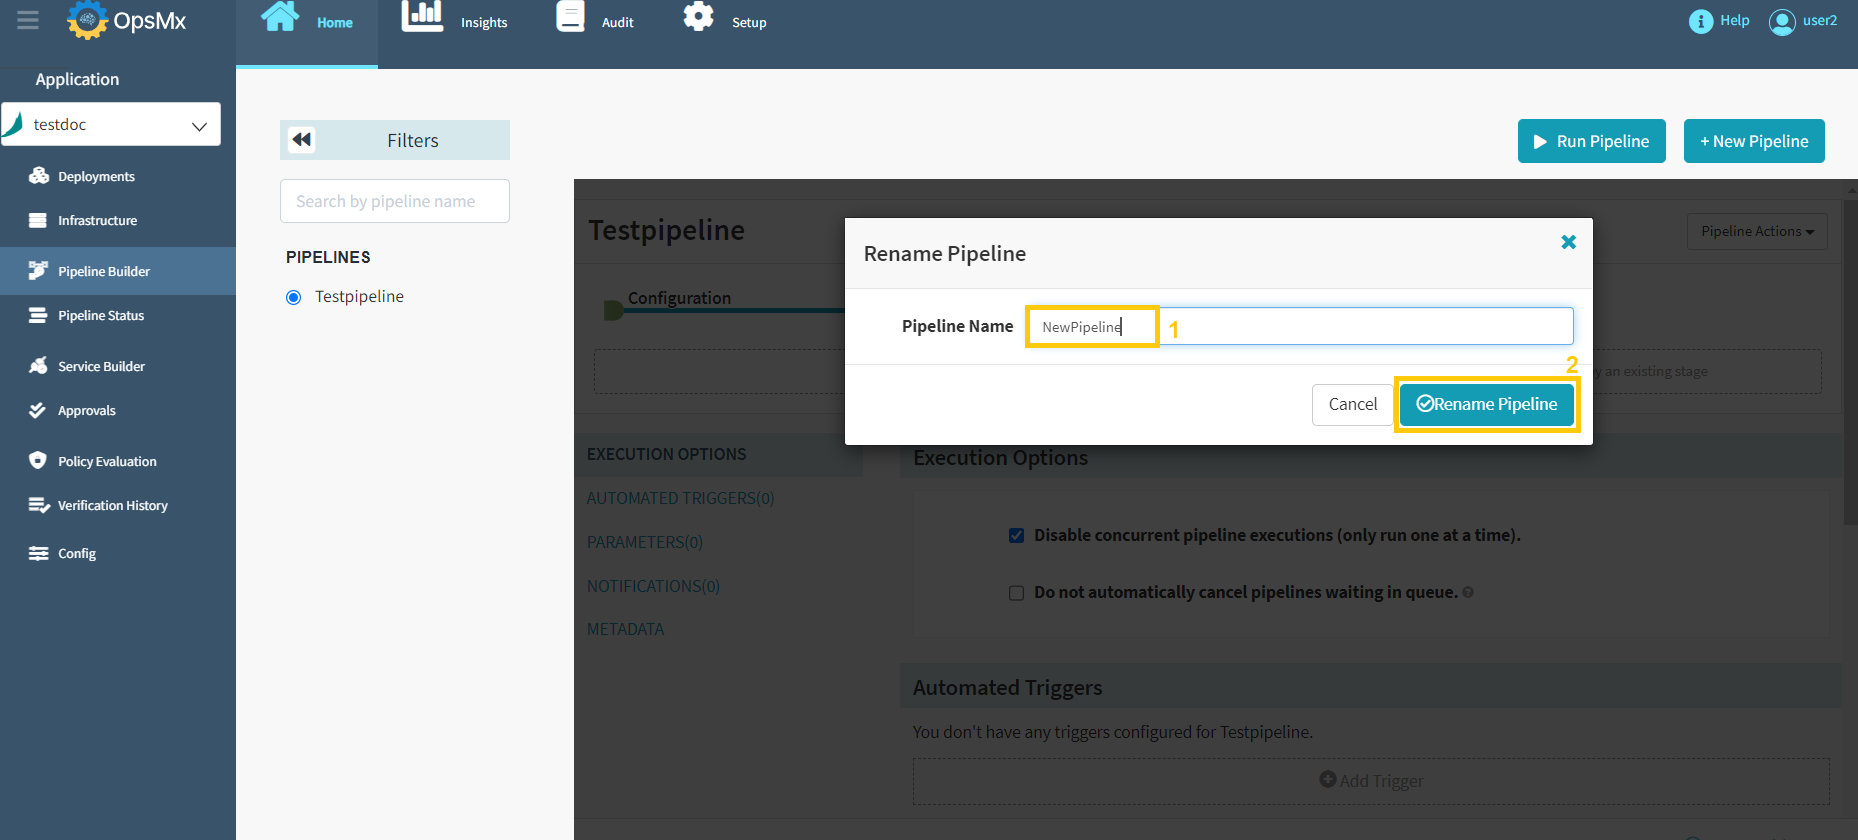Close the Rename Pipeline dialog

(x=1568, y=242)
